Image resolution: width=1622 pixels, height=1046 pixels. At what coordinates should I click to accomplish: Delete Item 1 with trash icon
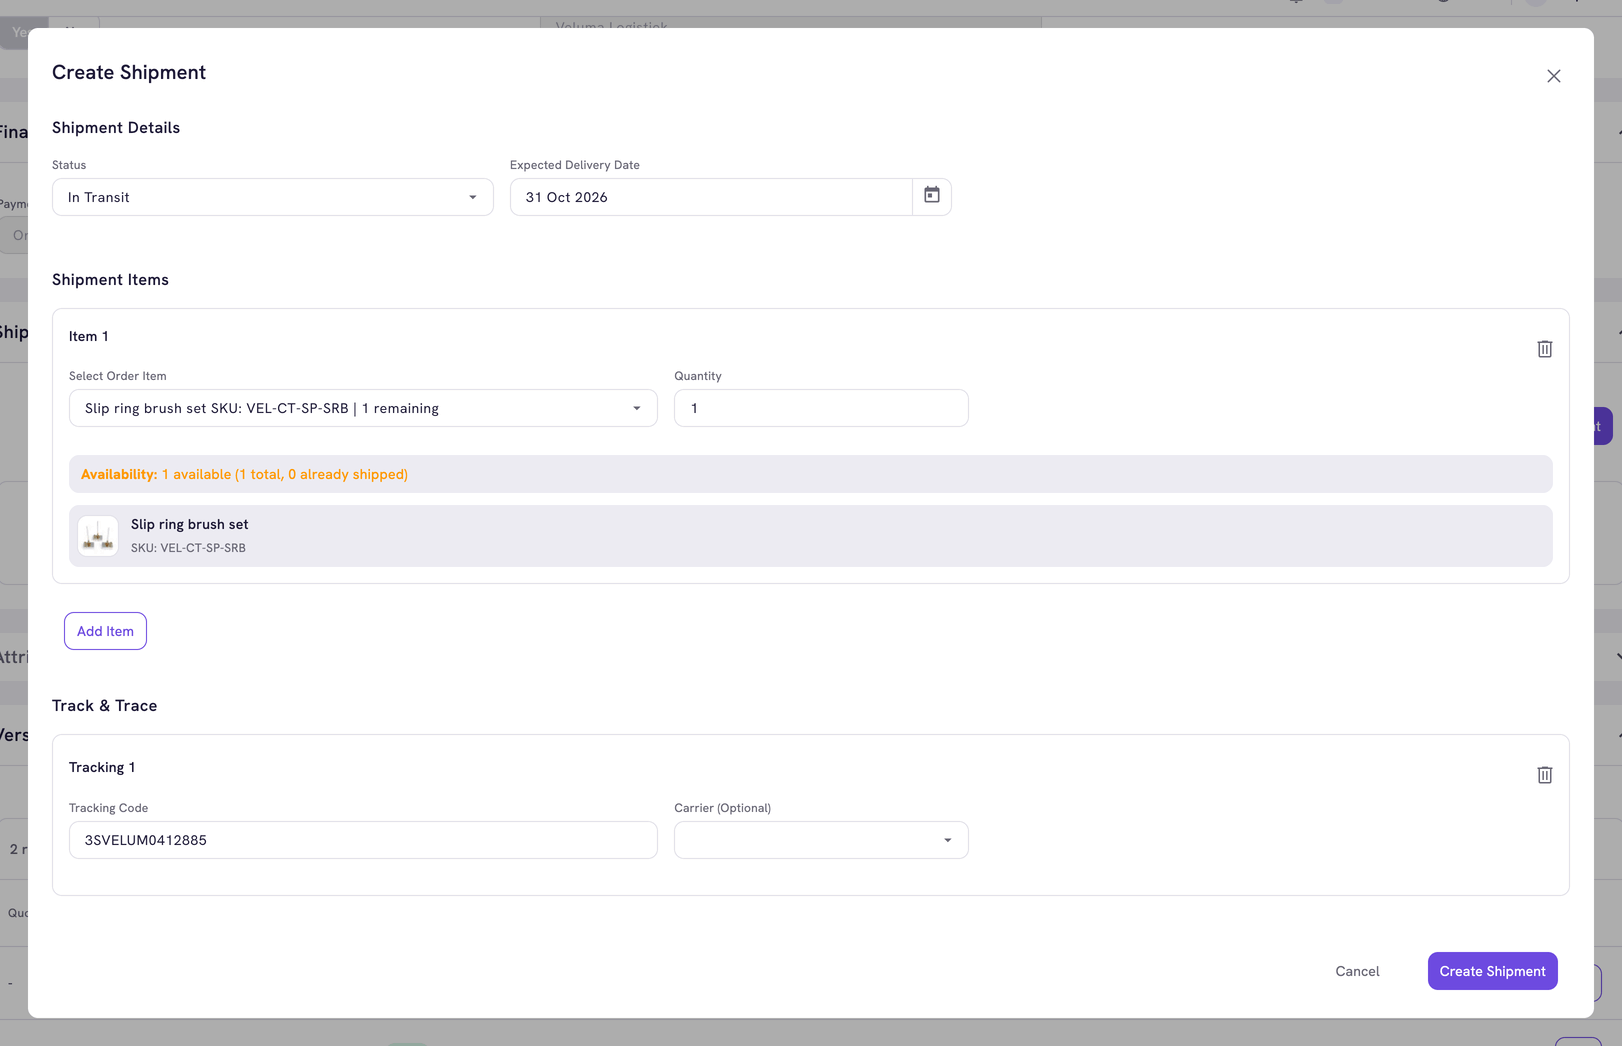coord(1544,349)
